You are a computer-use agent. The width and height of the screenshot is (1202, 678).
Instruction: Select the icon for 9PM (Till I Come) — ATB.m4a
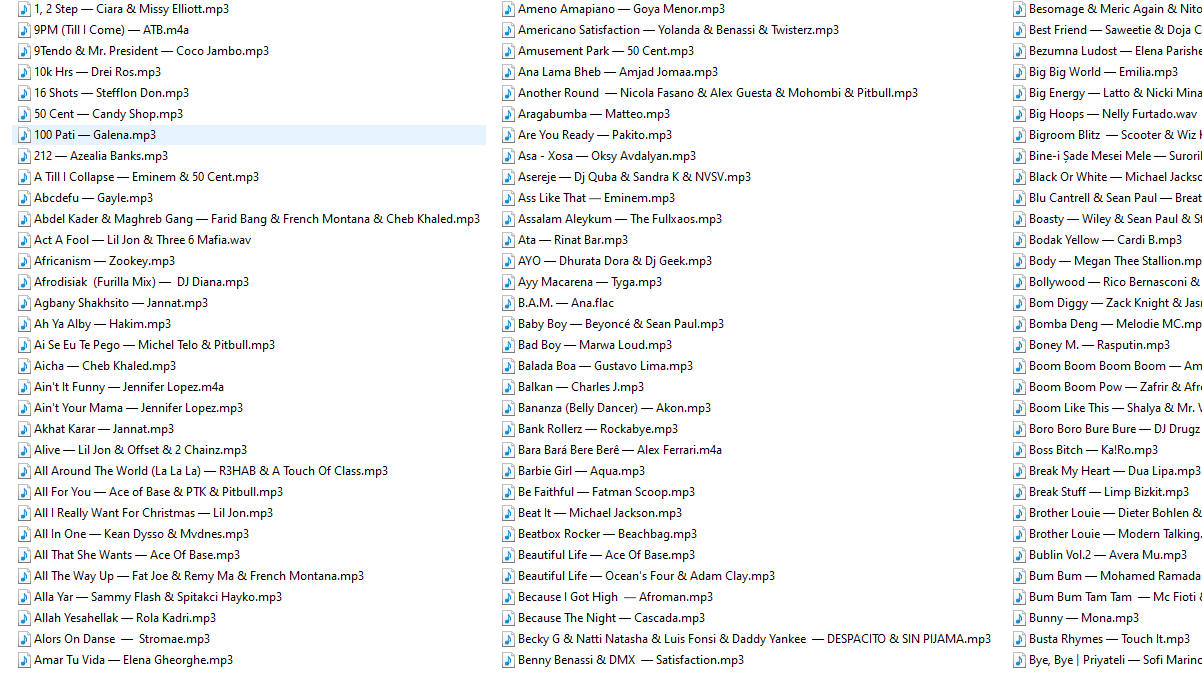click(x=24, y=30)
